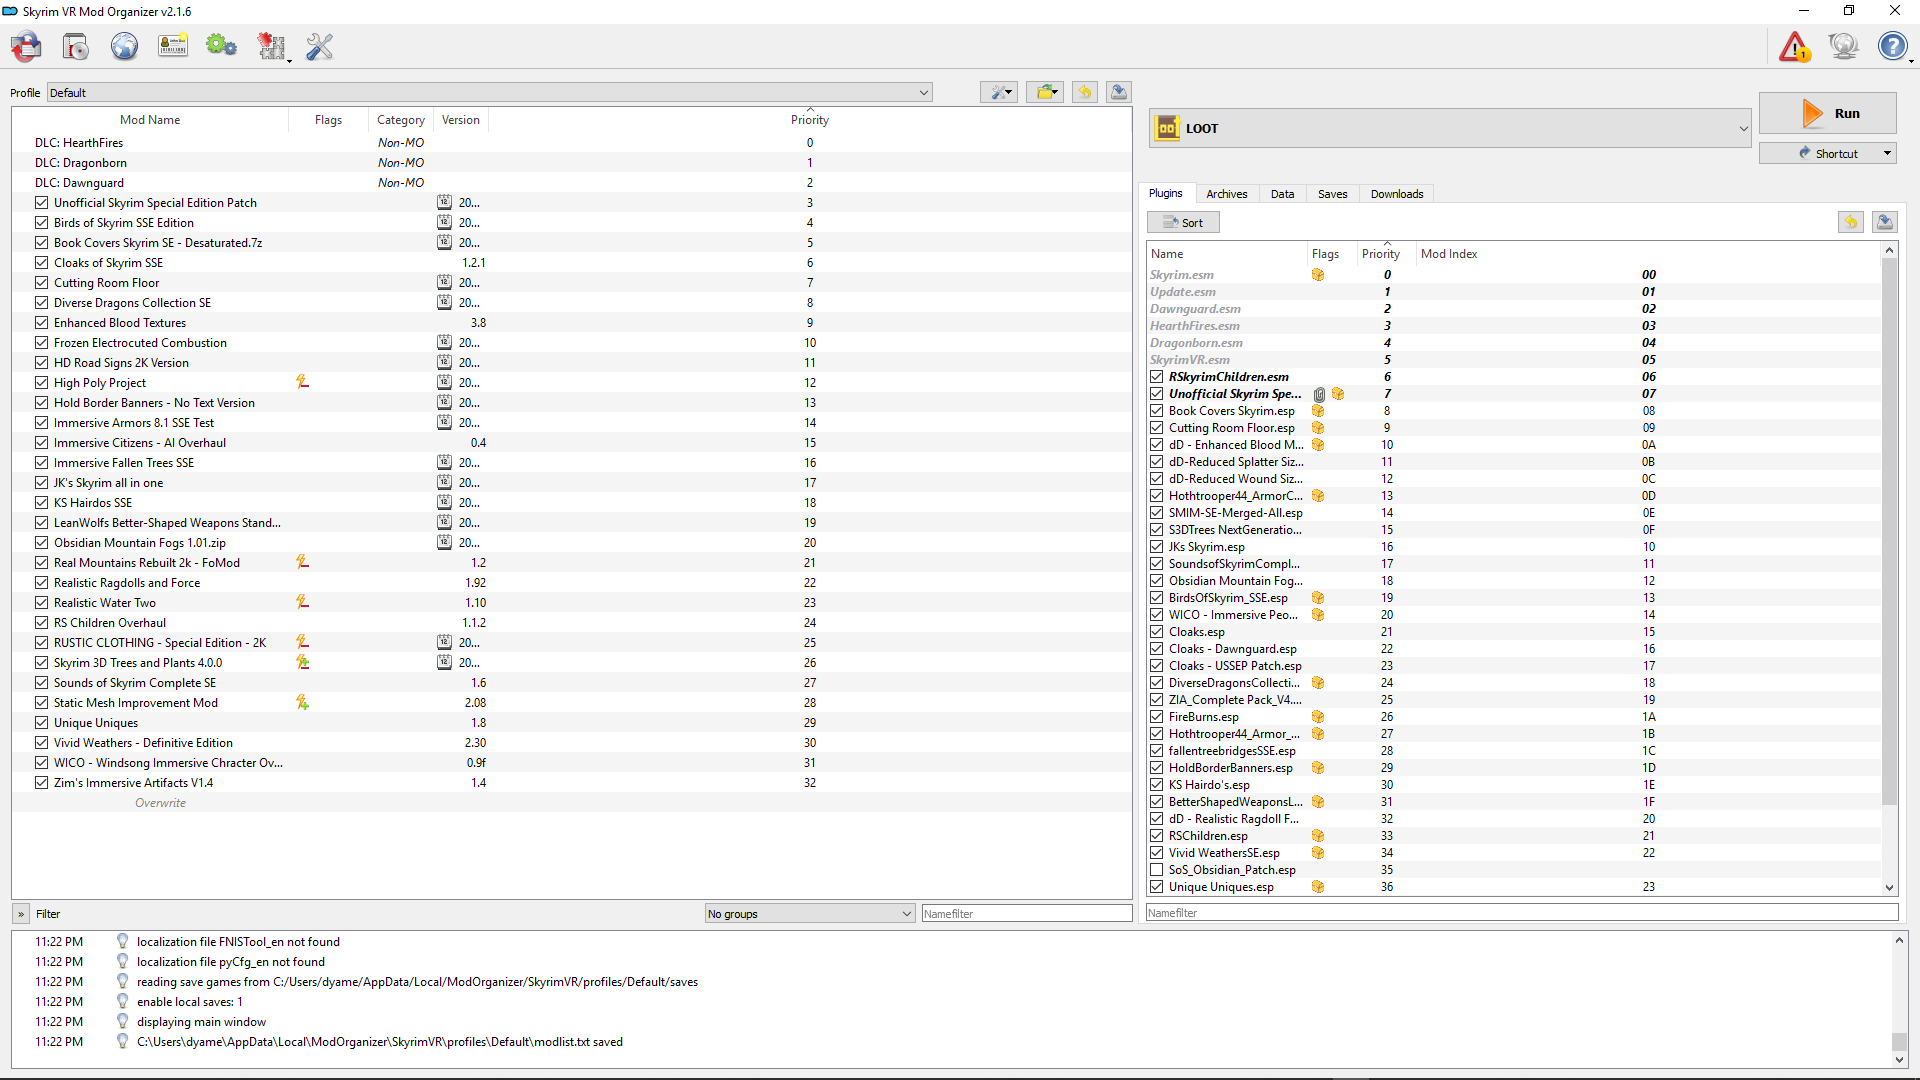This screenshot has width=1920, height=1080.
Task: Click the LOOT application icon
Action: coord(1168,128)
